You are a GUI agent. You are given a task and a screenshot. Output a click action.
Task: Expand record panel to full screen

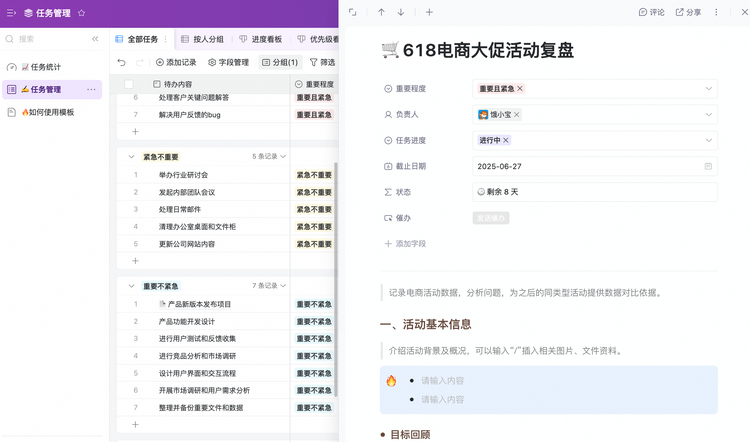coord(353,12)
